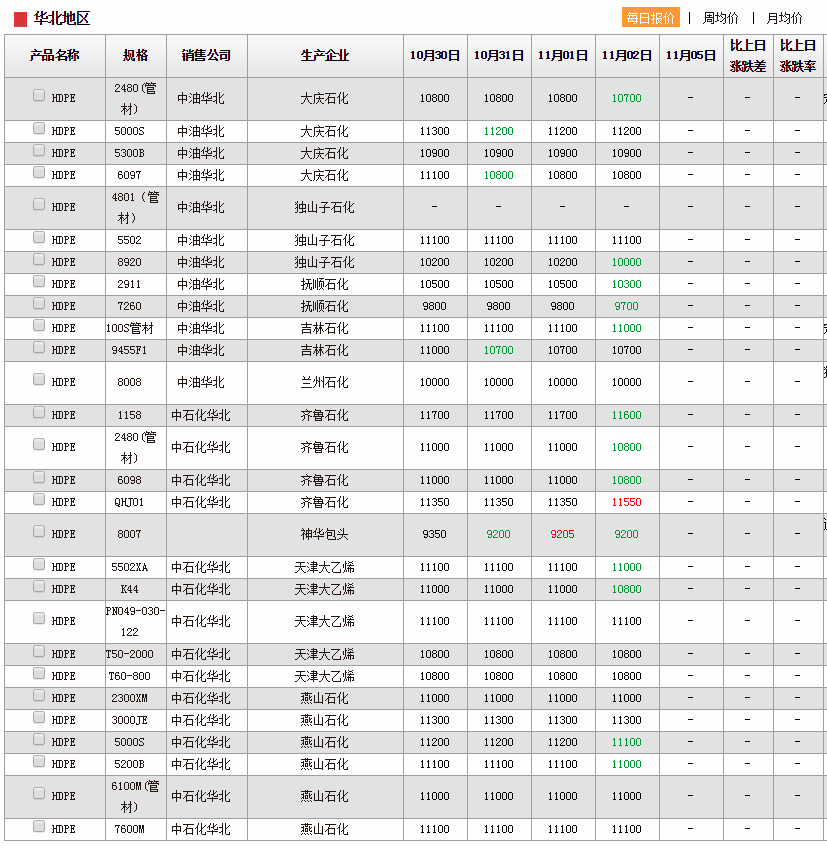Screen dimensions: 827x848
Task: Tick checkbox for HDPE 5200B row
Action: point(39,761)
